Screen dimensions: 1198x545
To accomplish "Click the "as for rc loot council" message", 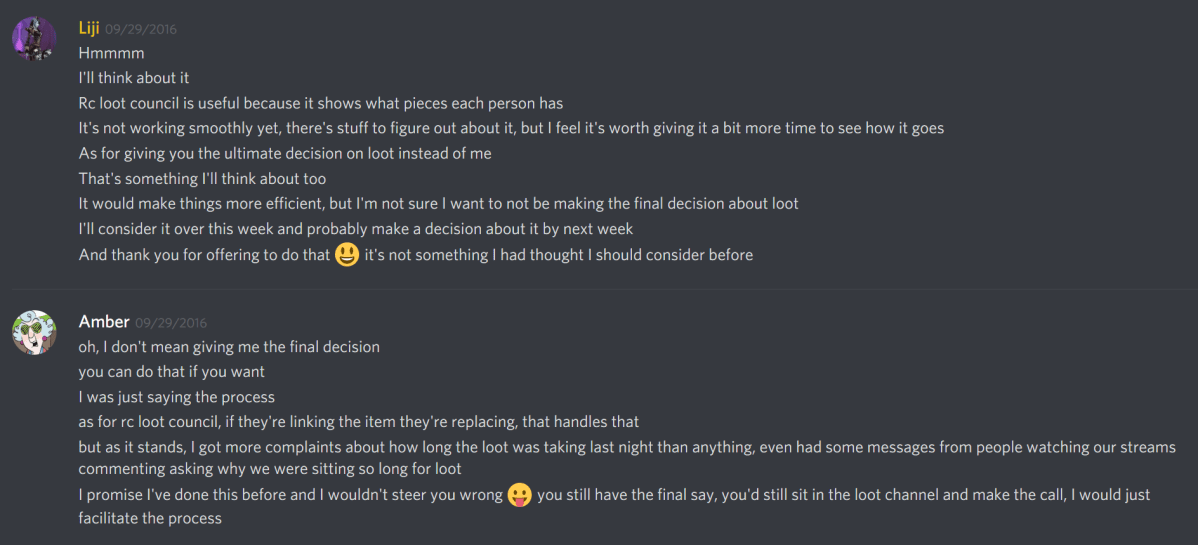I will click(358, 422).
